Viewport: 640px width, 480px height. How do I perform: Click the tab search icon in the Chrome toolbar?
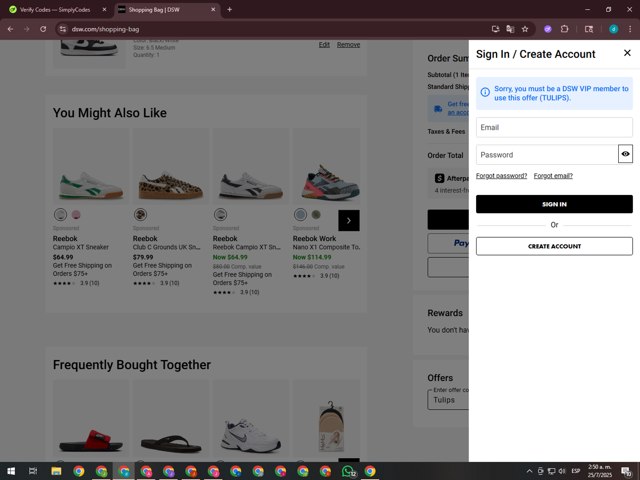(589, 29)
